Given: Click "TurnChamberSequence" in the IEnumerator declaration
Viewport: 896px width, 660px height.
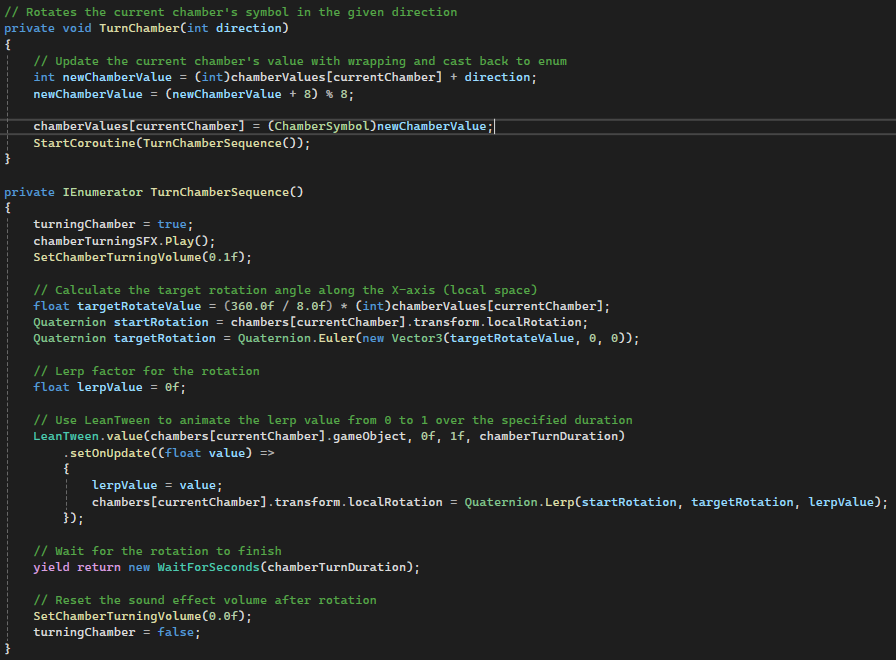Looking at the screenshot, I should click(220, 192).
